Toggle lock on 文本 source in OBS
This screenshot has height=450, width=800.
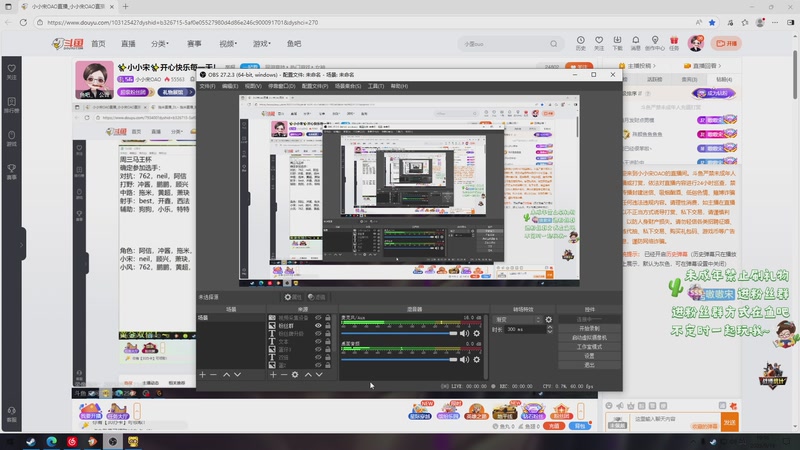pos(328,341)
